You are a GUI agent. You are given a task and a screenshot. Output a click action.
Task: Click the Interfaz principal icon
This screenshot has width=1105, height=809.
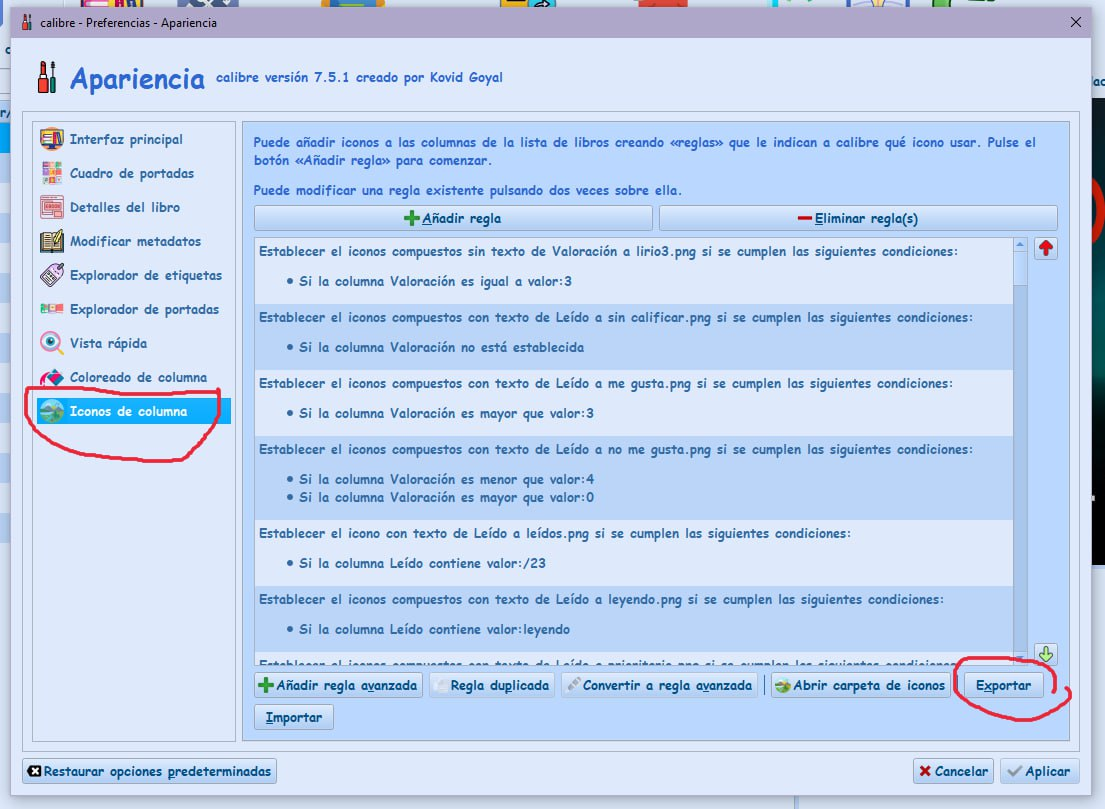click(51, 139)
